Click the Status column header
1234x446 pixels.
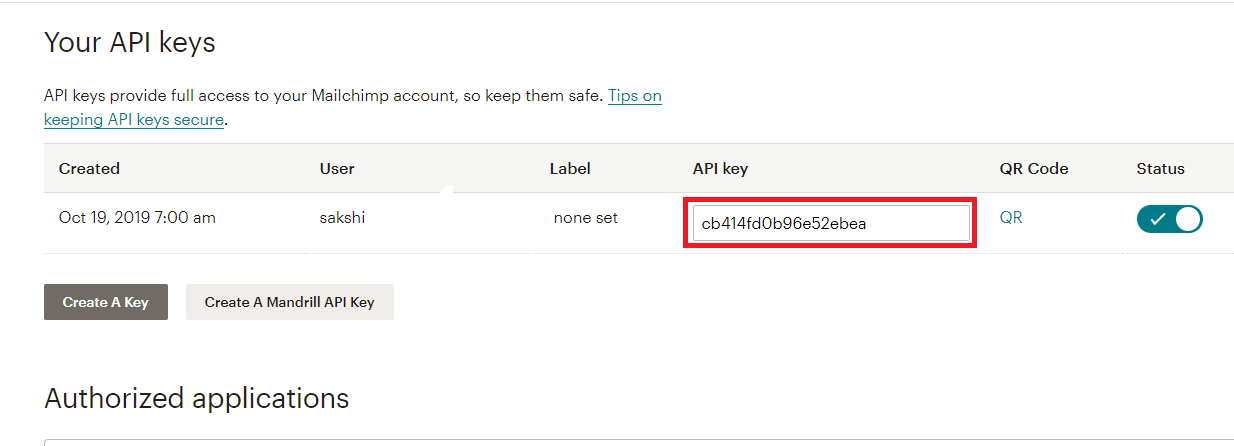[x=1160, y=168]
